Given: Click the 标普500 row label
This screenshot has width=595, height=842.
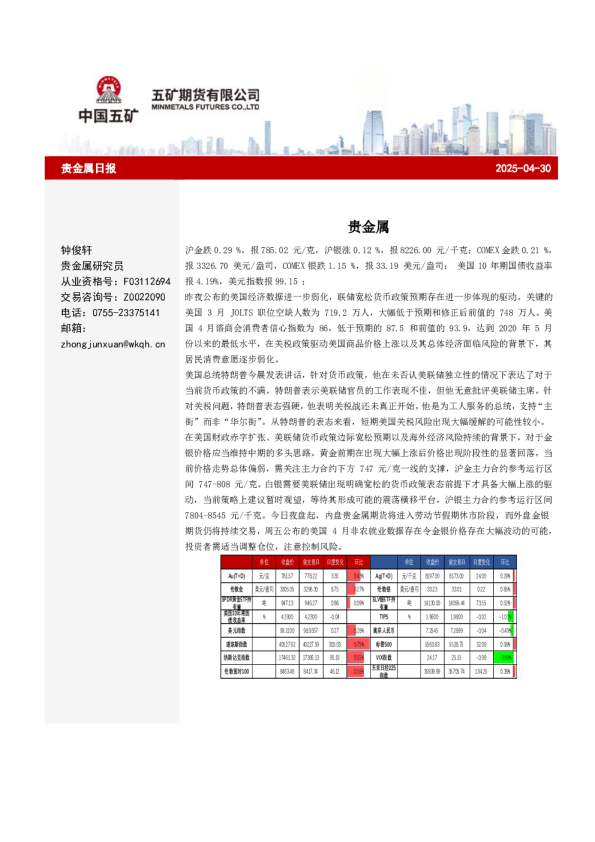Looking at the screenshot, I should pos(384,644).
